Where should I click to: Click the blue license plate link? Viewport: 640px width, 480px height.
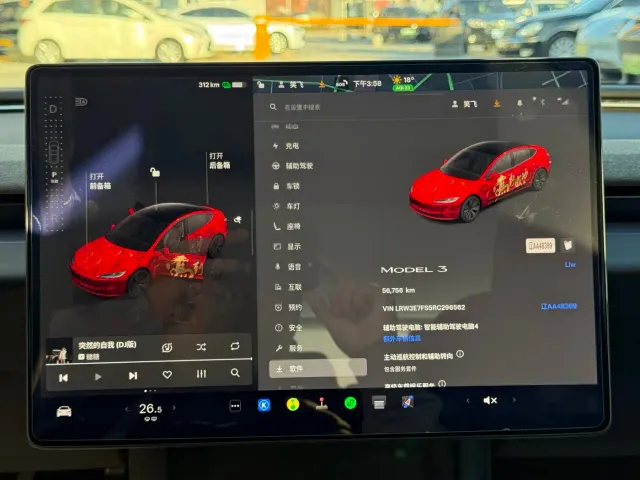click(x=559, y=306)
